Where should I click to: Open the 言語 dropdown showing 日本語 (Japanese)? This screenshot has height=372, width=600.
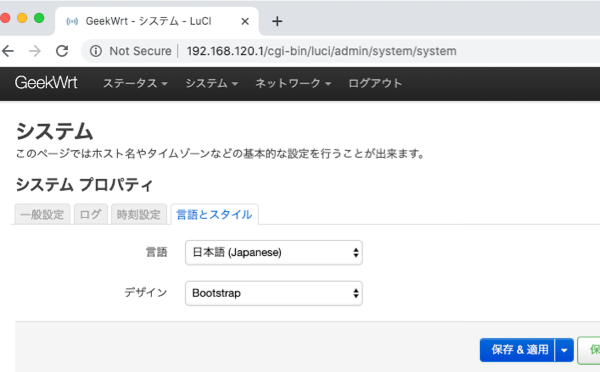(274, 253)
